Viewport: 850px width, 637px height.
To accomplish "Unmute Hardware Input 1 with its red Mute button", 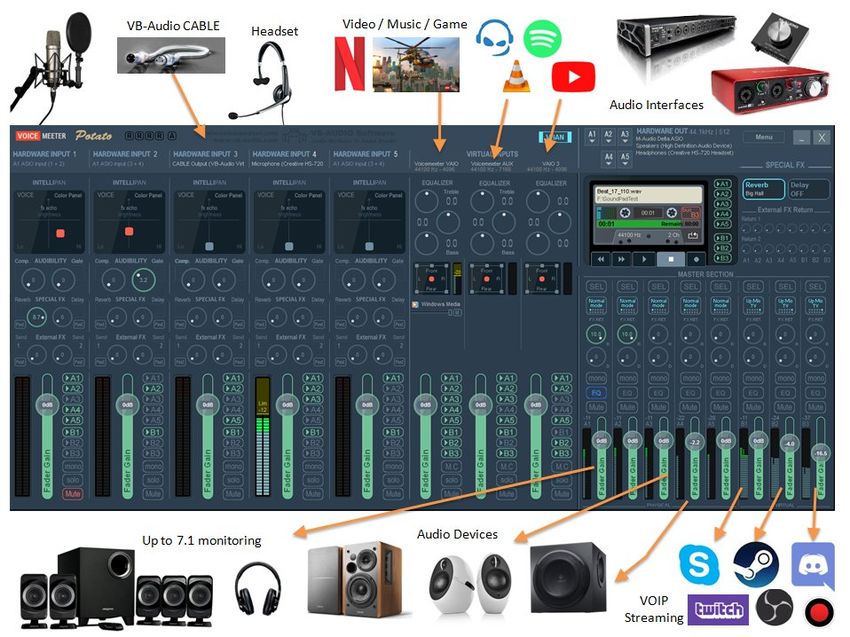I will click(73, 494).
